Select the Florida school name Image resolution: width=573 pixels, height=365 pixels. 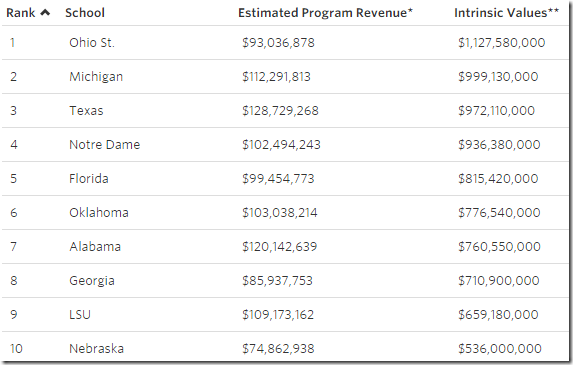click(x=89, y=179)
